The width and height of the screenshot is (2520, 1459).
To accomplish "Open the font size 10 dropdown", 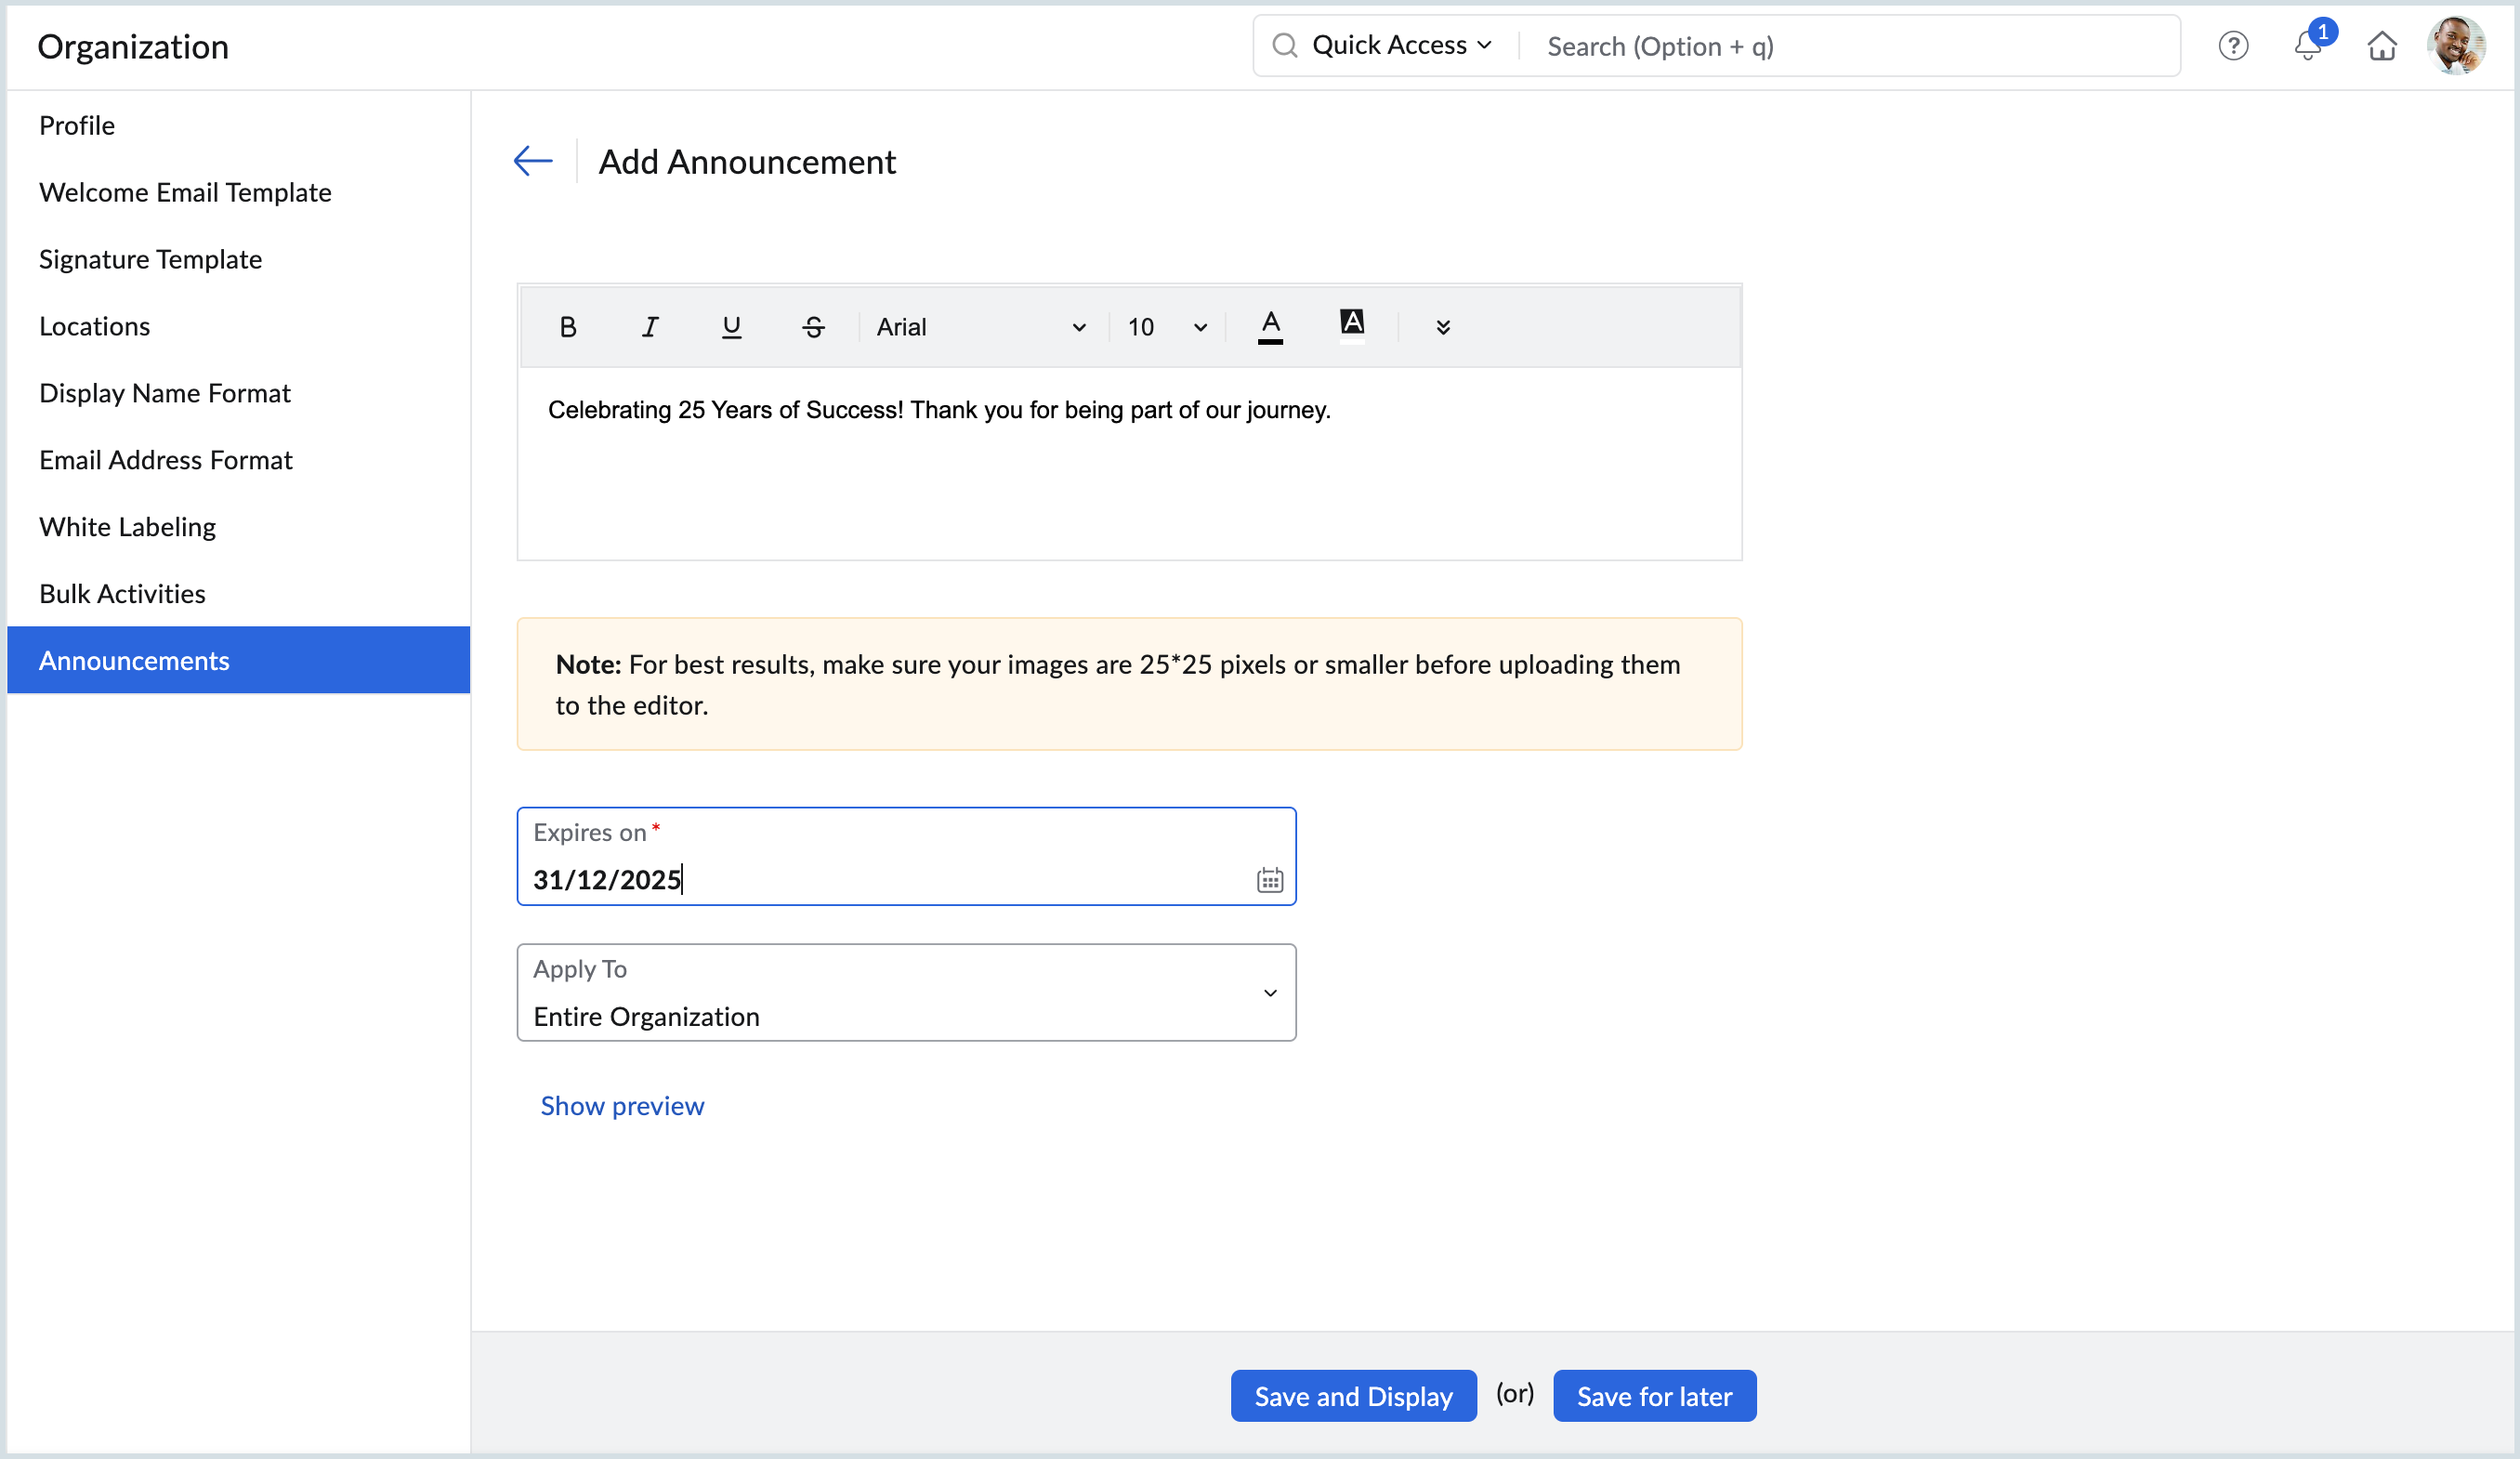I will (1167, 327).
